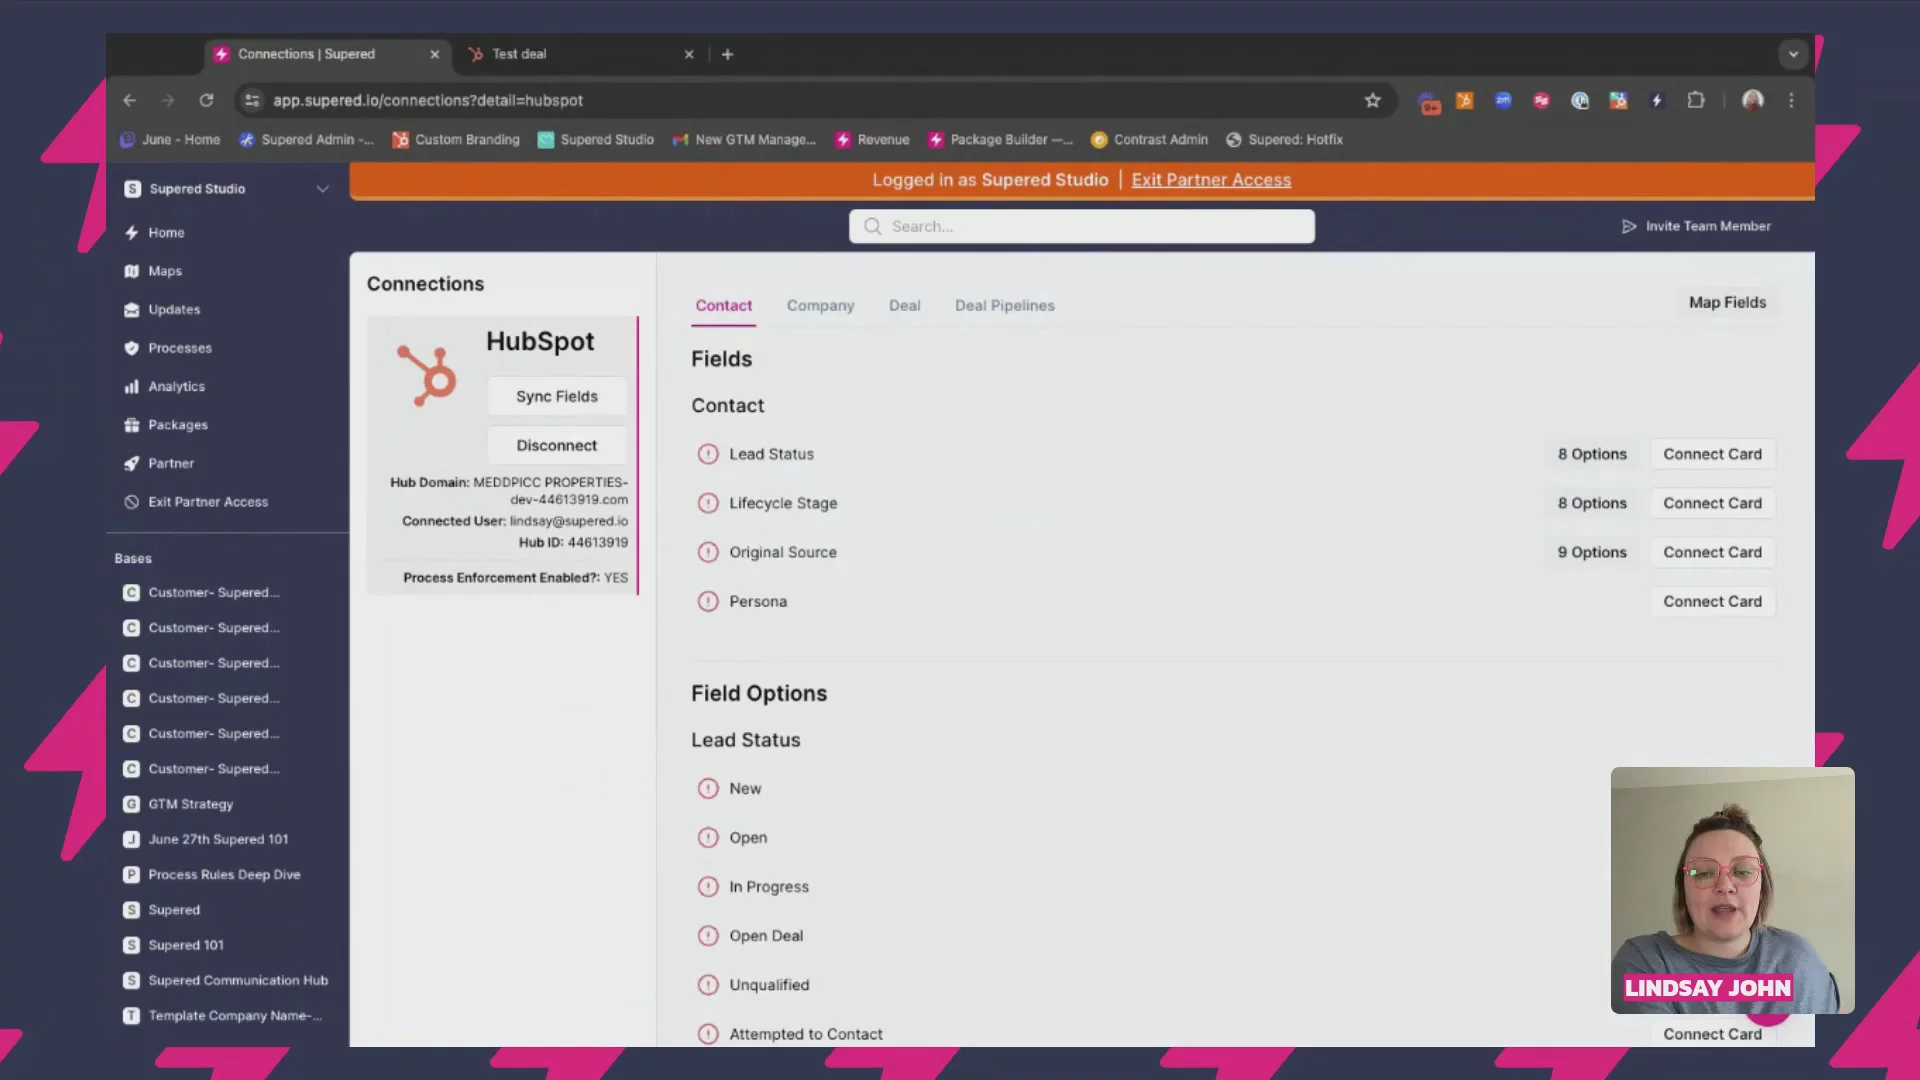The height and width of the screenshot is (1080, 1920).
Task: Expand the Supered Studio workspace dropdown
Action: [322, 189]
